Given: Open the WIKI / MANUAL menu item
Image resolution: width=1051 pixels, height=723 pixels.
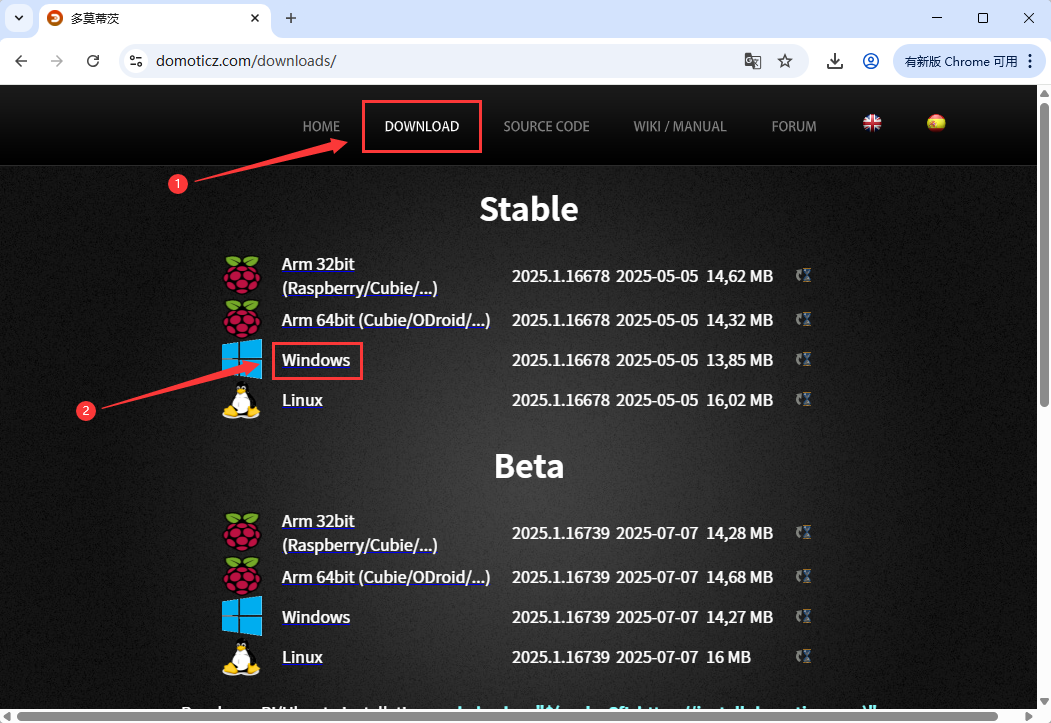Looking at the screenshot, I should 680,127.
